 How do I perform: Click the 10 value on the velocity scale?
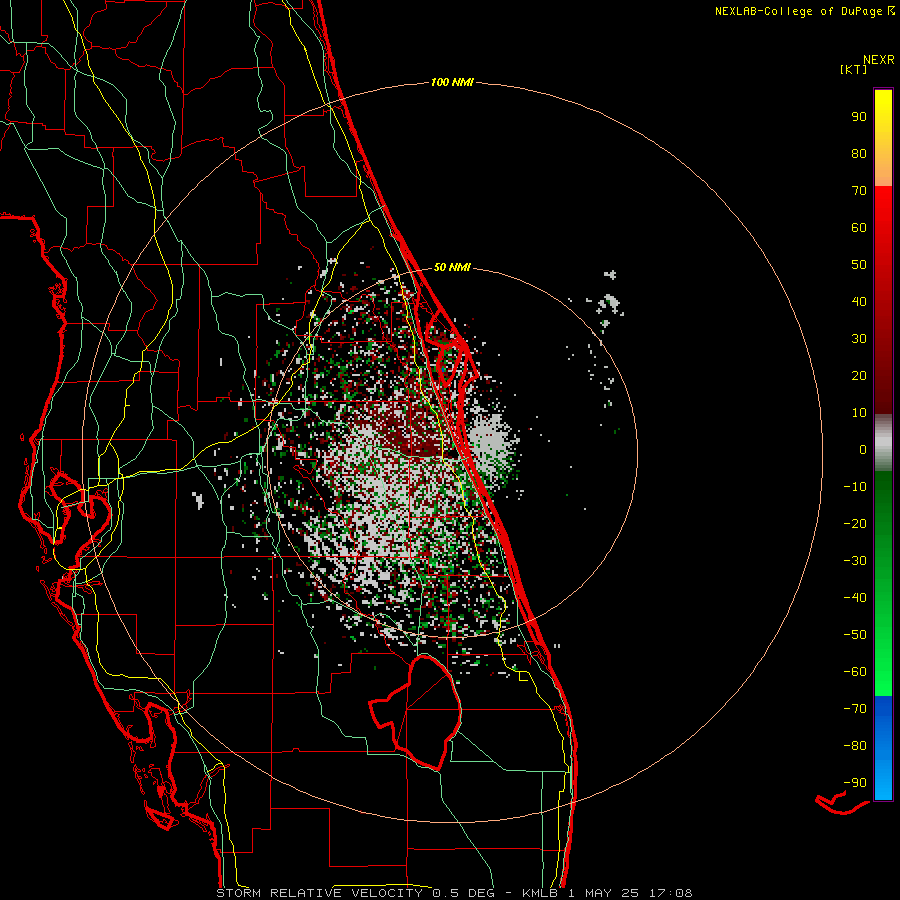click(859, 413)
